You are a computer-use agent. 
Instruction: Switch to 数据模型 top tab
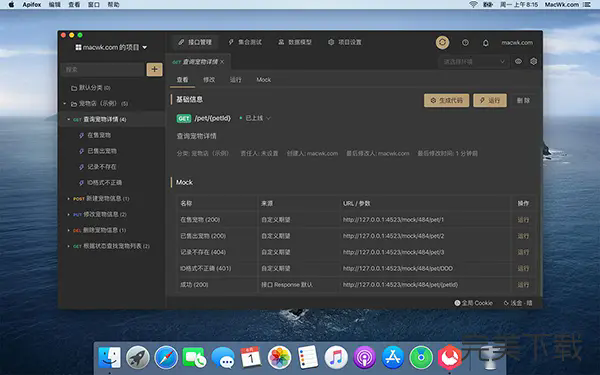(295, 42)
